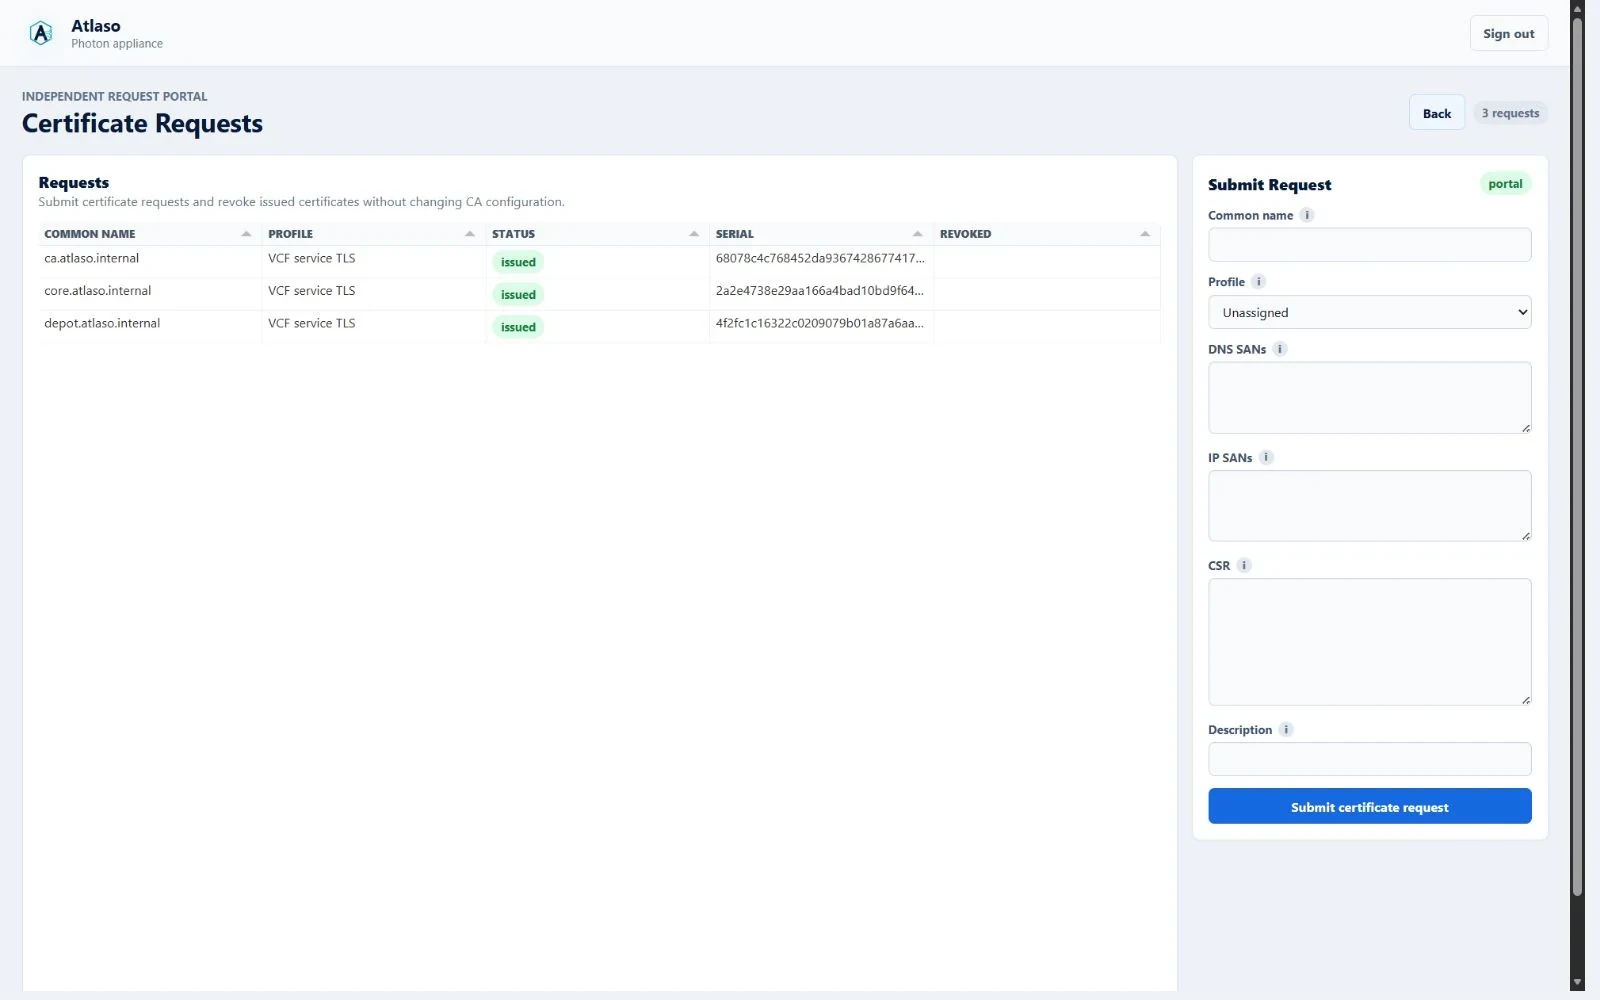The height and width of the screenshot is (1000, 1600).
Task: Click the PROFILE column header text
Action: point(290,234)
